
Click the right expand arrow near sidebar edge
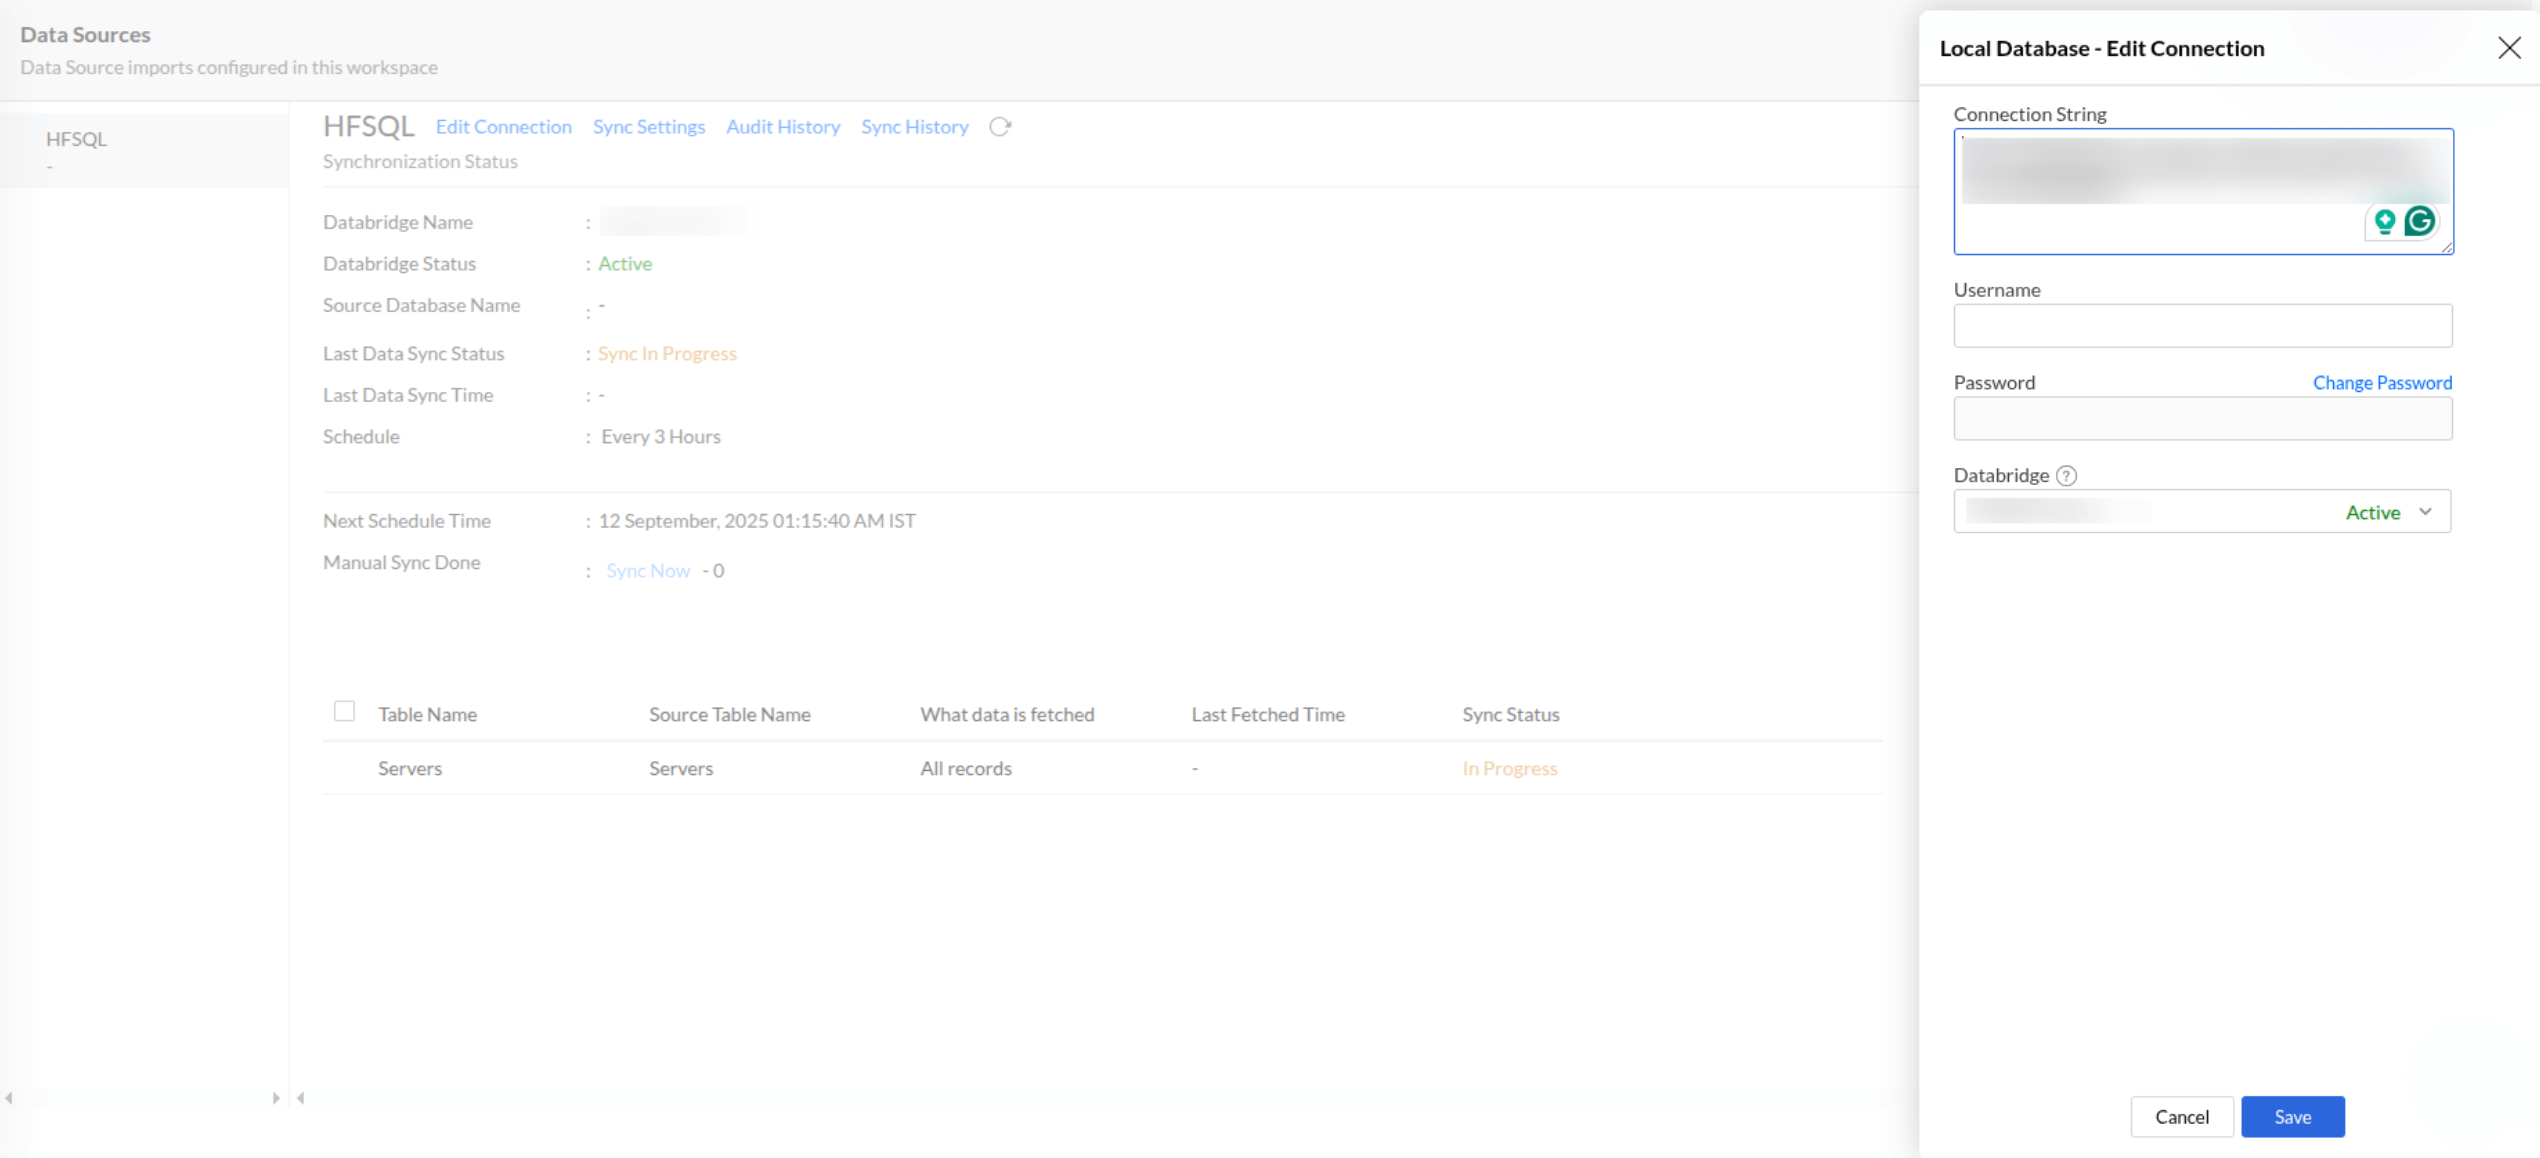[276, 1096]
